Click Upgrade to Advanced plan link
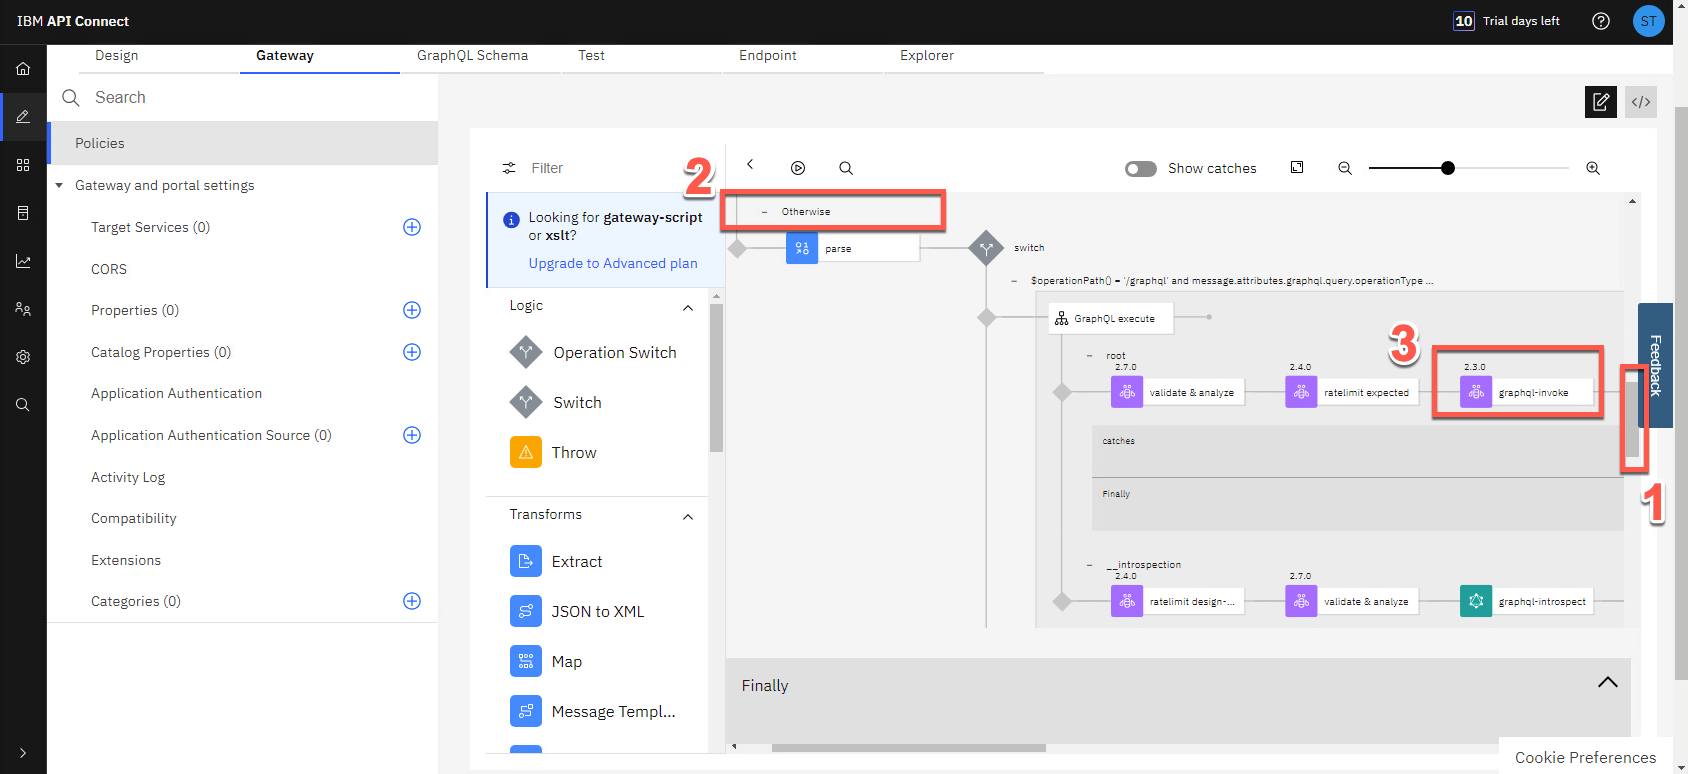This screenshot has width=1688, height=774. tap(613, 263)
